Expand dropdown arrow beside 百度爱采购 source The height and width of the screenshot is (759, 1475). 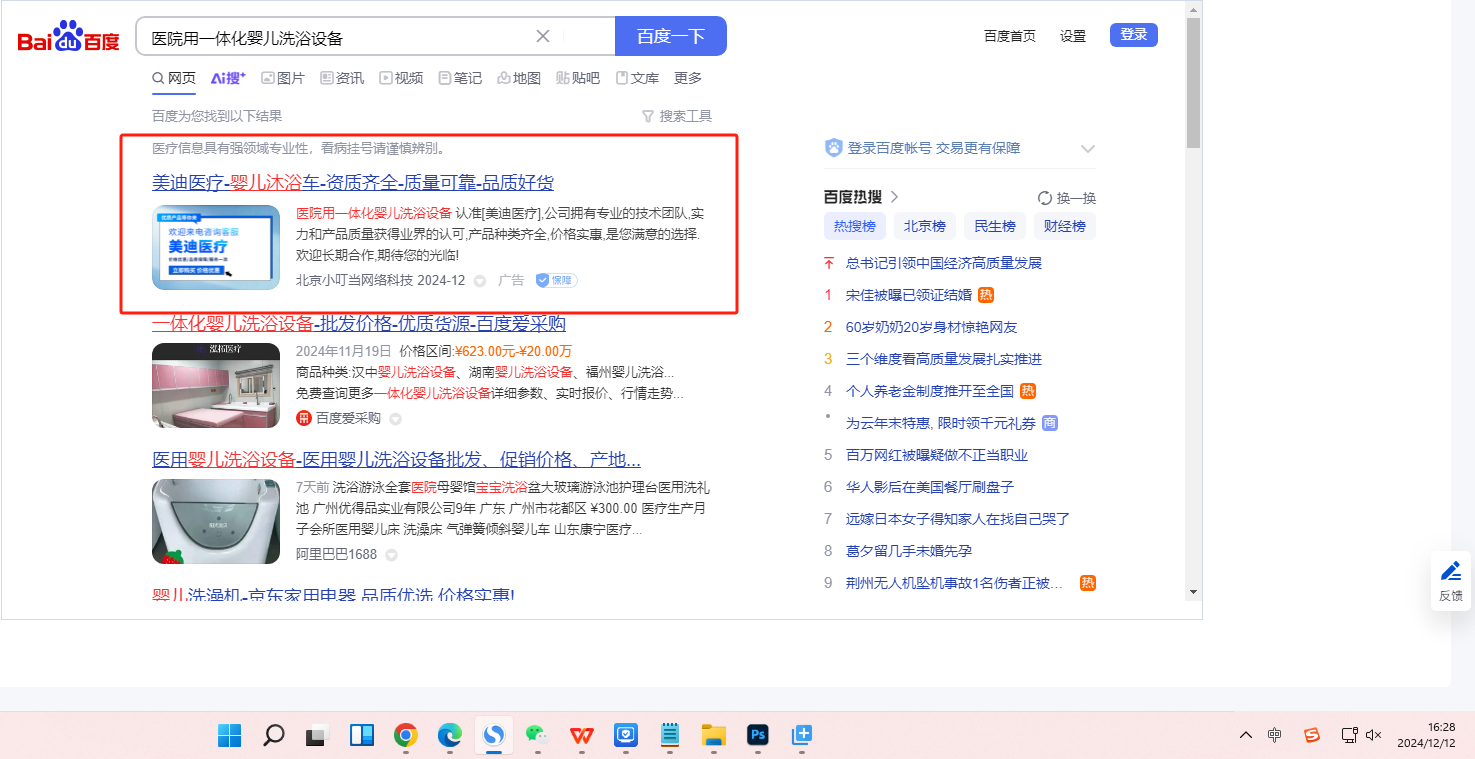[x=395, y=419]
